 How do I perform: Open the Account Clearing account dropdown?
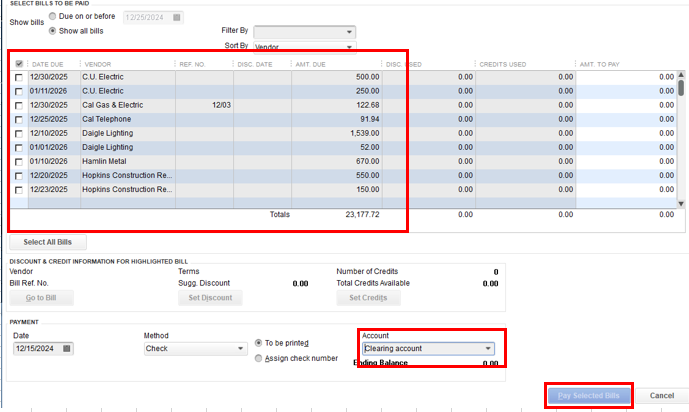(428, 348)
